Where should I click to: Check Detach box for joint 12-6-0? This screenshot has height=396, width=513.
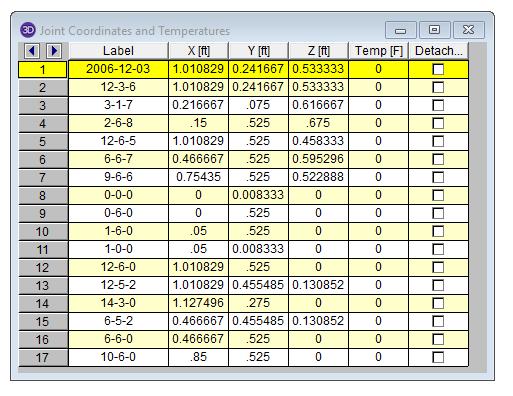[438, 267]
